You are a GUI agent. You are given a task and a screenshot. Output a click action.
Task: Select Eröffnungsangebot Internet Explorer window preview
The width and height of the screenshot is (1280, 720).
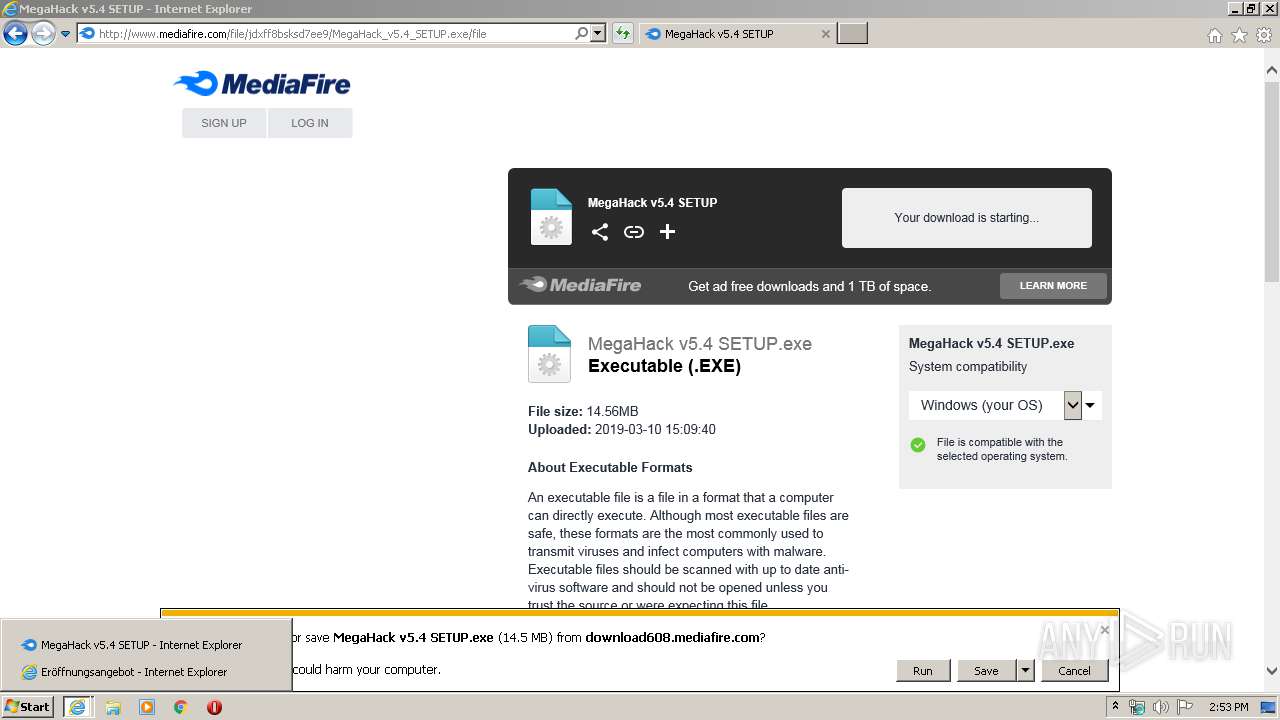click(146, 672)
